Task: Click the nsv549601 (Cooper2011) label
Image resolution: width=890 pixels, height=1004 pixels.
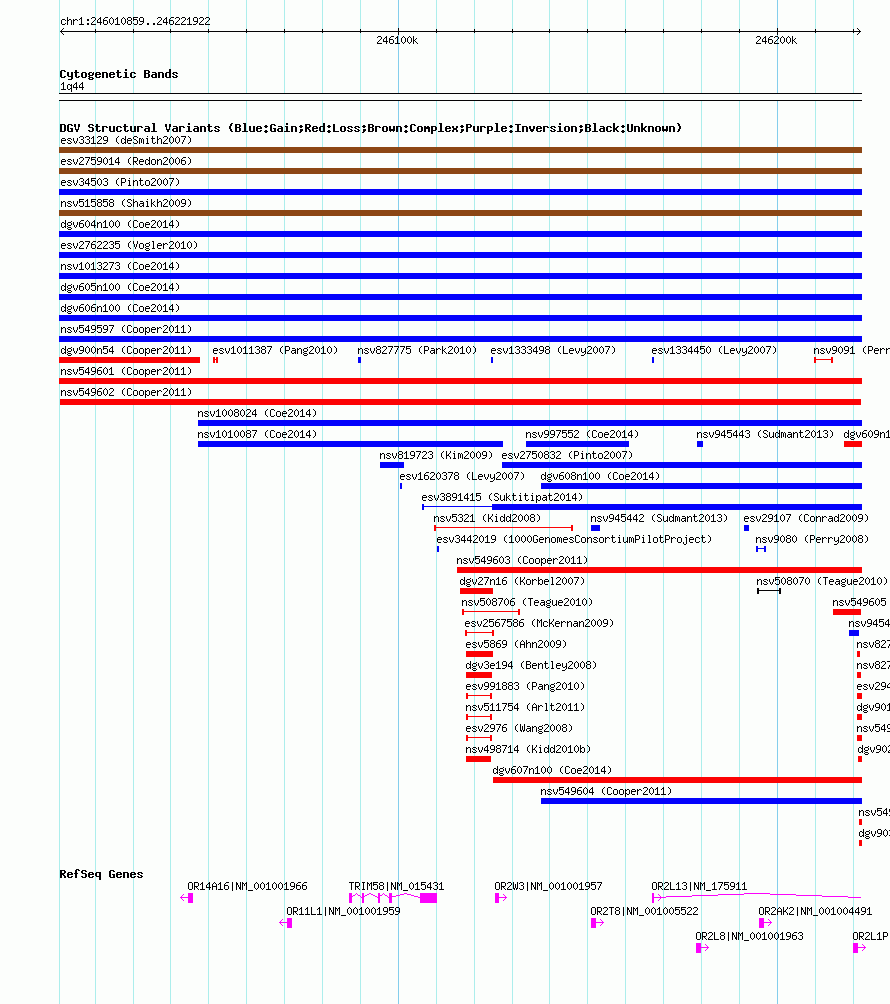Action: pos(126,371)
